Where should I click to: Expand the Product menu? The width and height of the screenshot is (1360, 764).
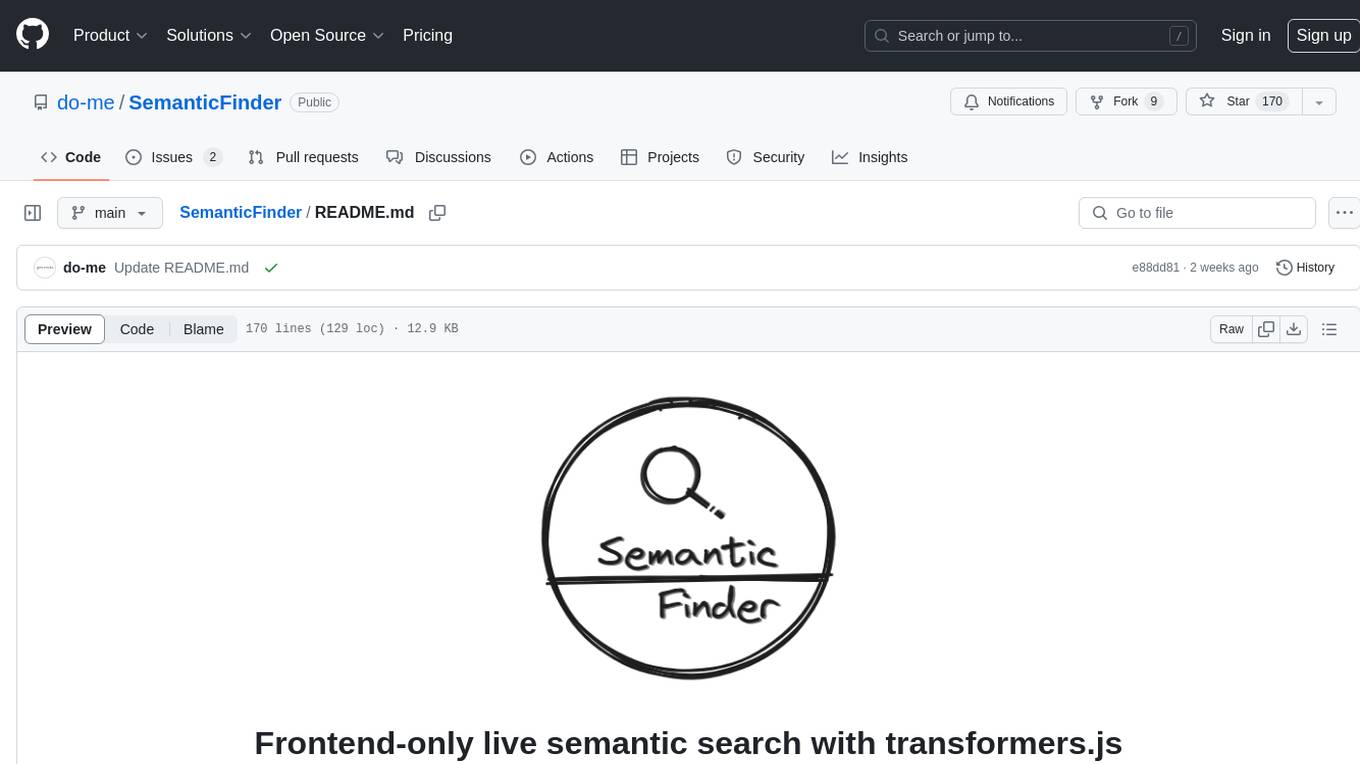[x=110, y=35]
